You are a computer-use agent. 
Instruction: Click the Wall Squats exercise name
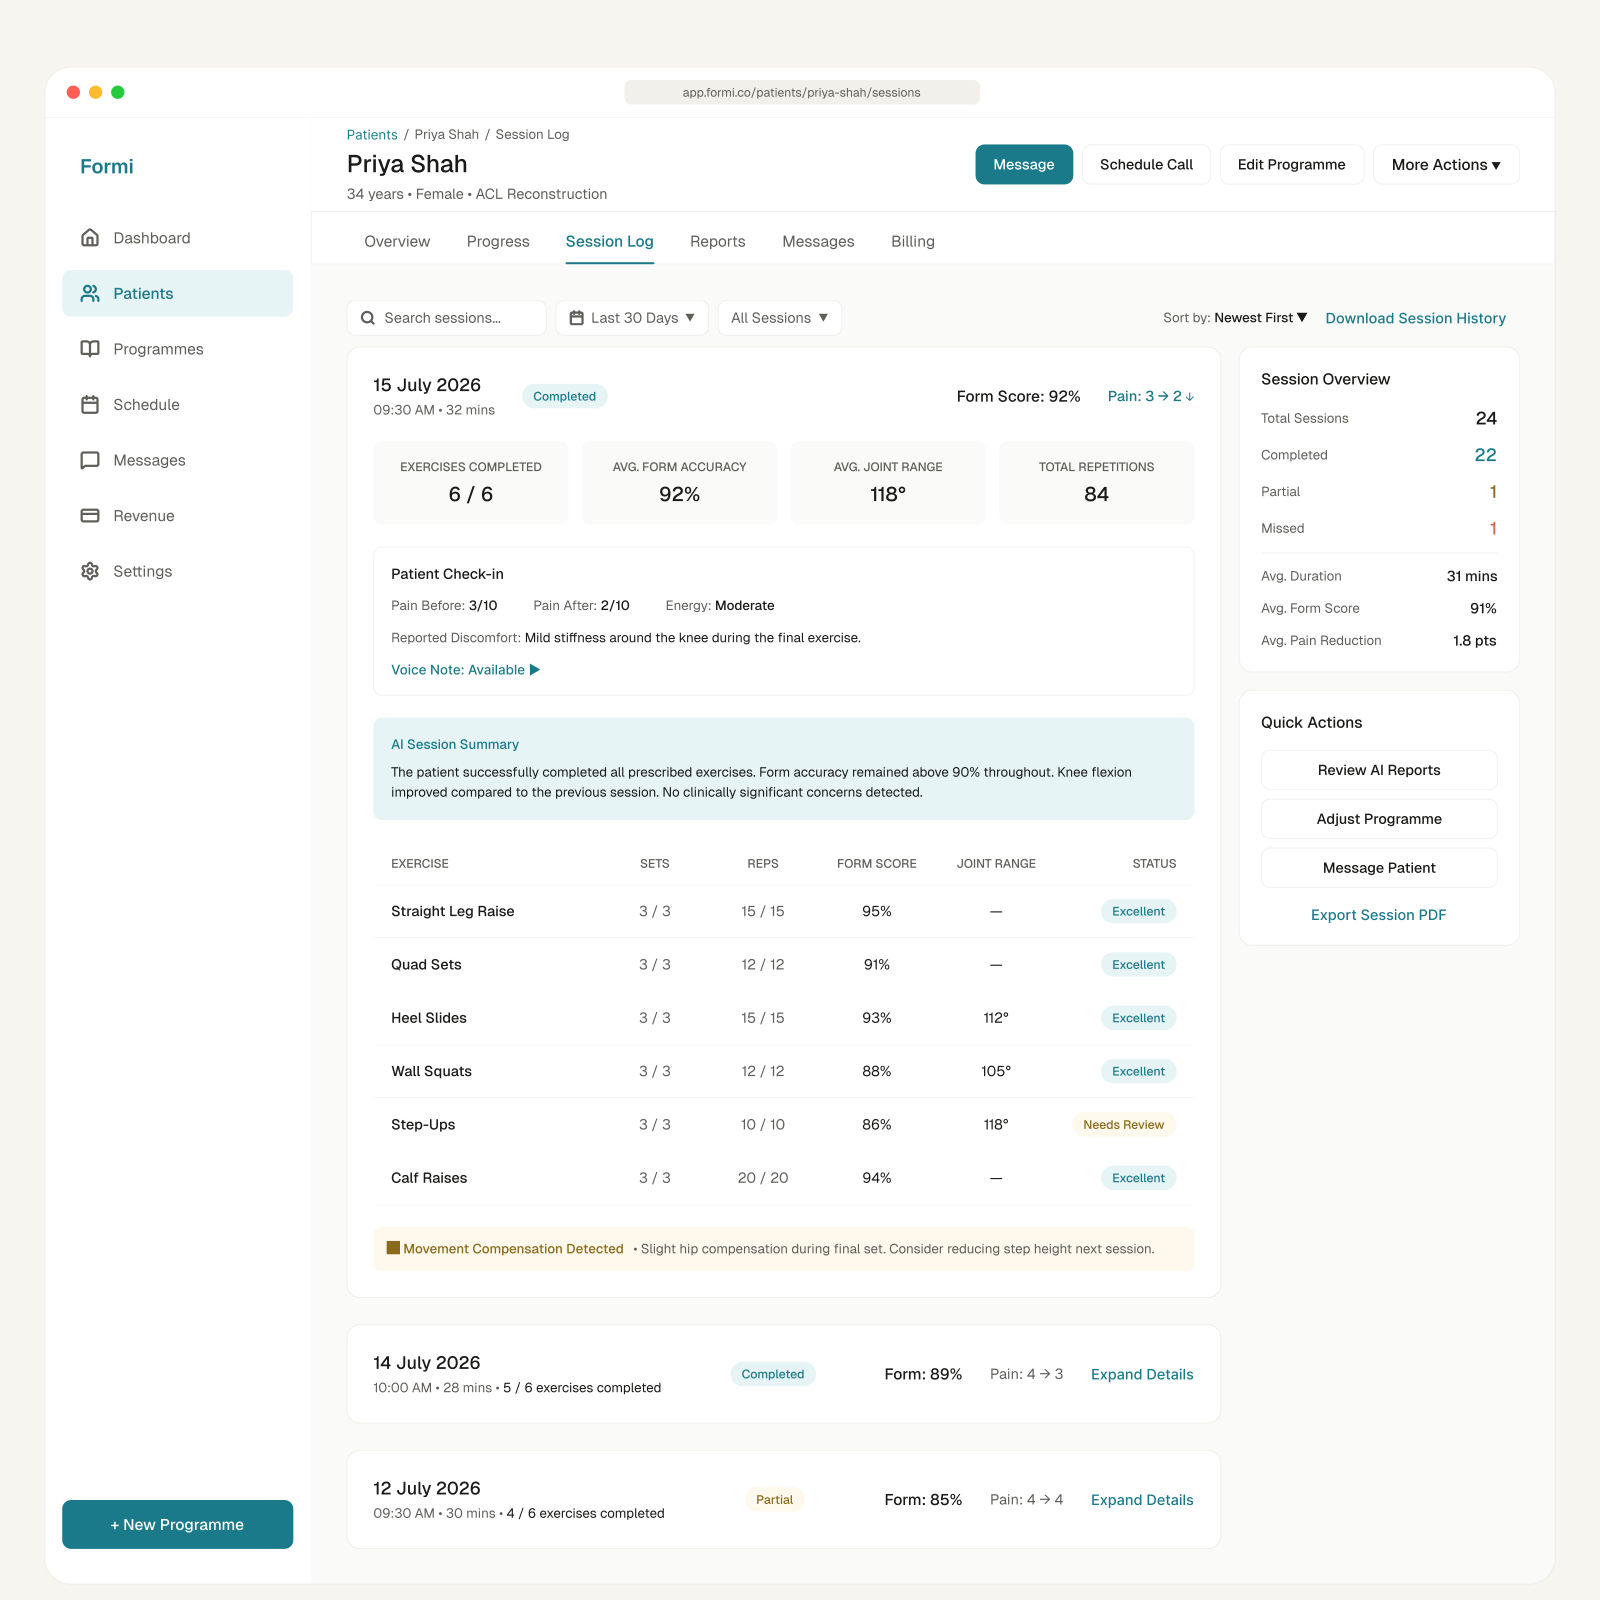(x=431, y=1071)
